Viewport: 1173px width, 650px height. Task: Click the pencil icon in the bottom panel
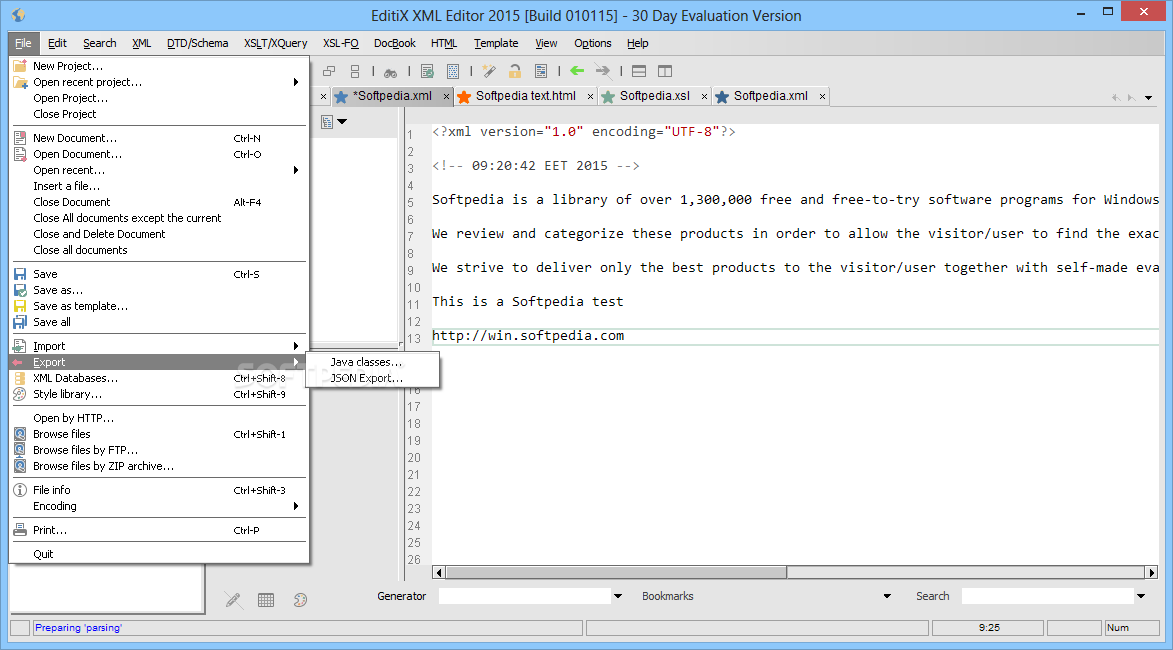click(233, 600)
